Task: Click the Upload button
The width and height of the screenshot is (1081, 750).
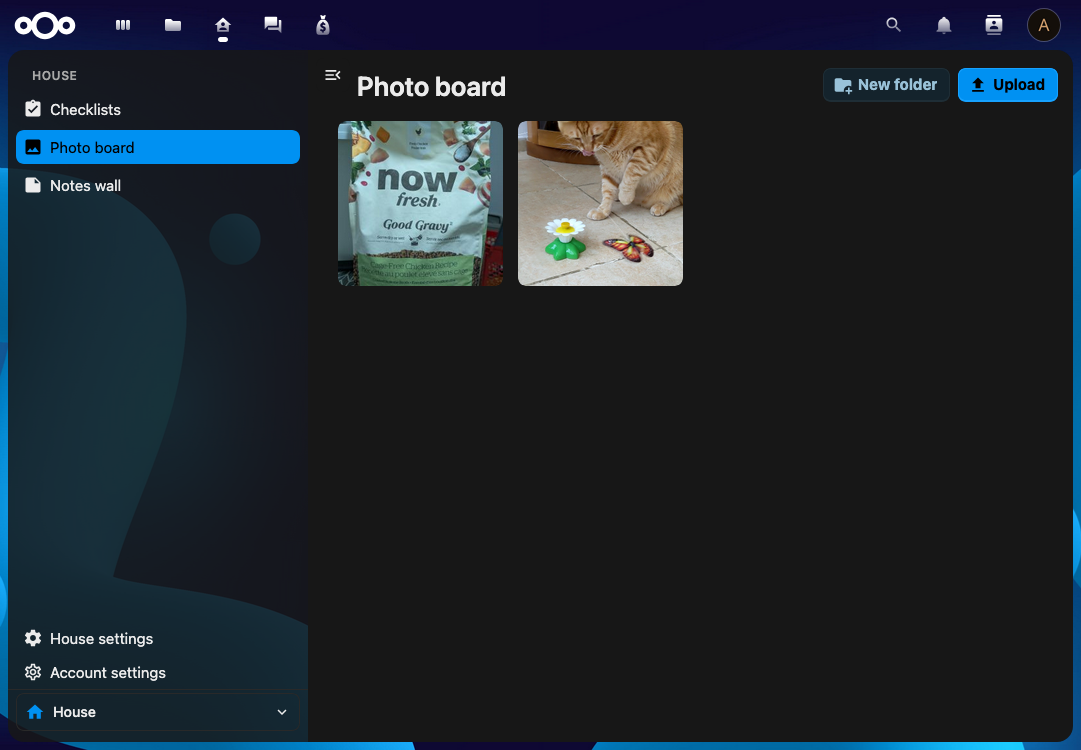Action: click(1007, 85)
